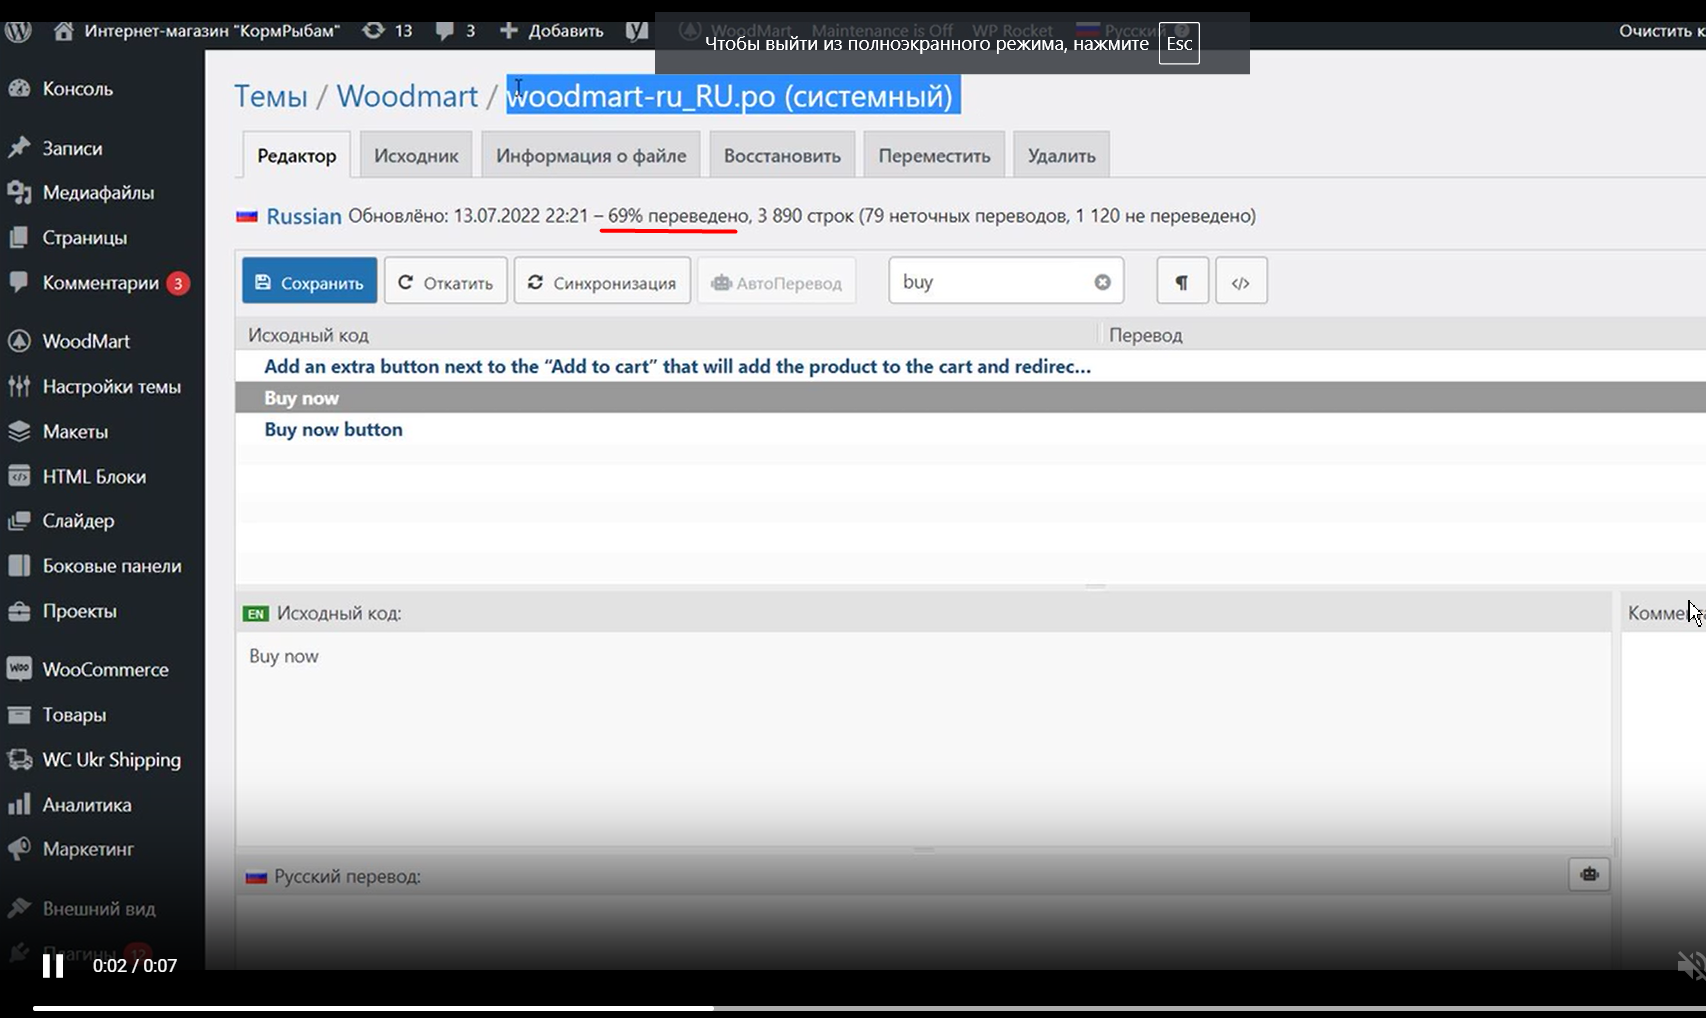
Task: Click the Russian language link
Action: (x=304, y=216)
